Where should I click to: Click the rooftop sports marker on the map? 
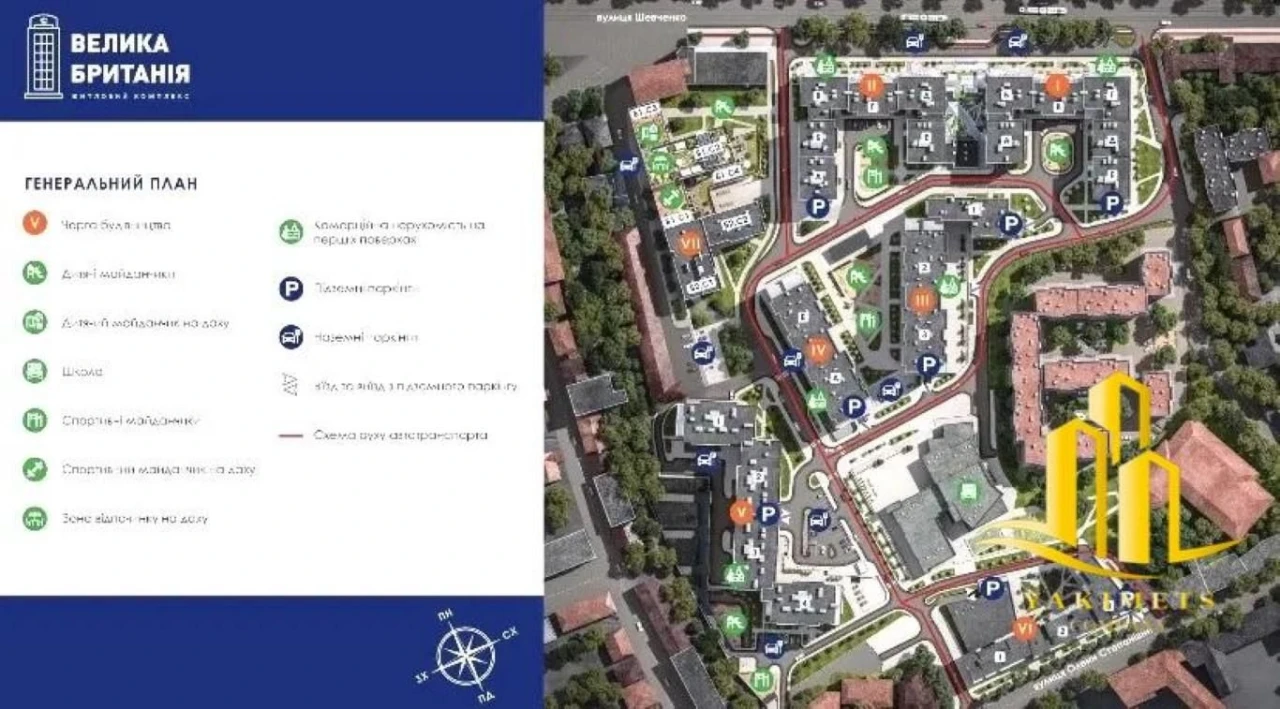point(673,196)
